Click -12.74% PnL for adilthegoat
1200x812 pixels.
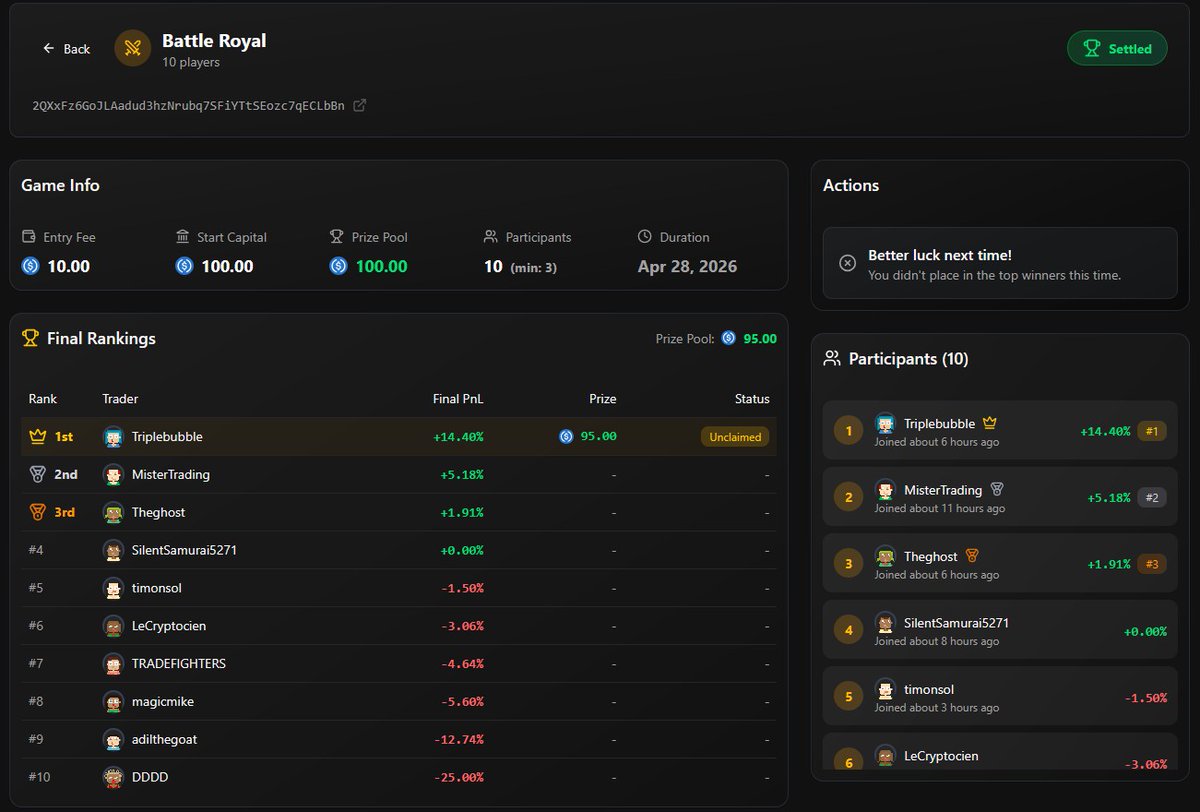click(459, 739)
